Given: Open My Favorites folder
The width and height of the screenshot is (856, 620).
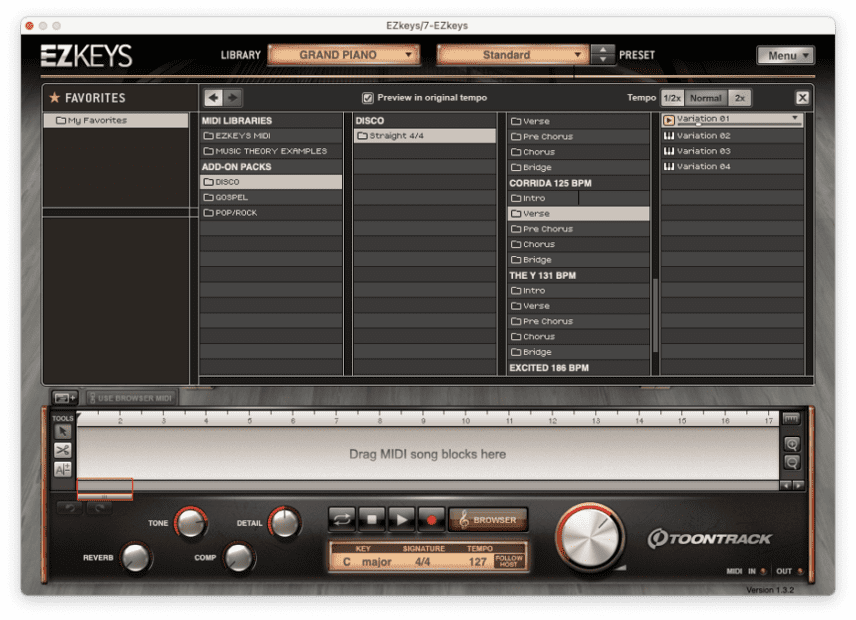Looking at the screenshot, I should click(x=116, y=120).
